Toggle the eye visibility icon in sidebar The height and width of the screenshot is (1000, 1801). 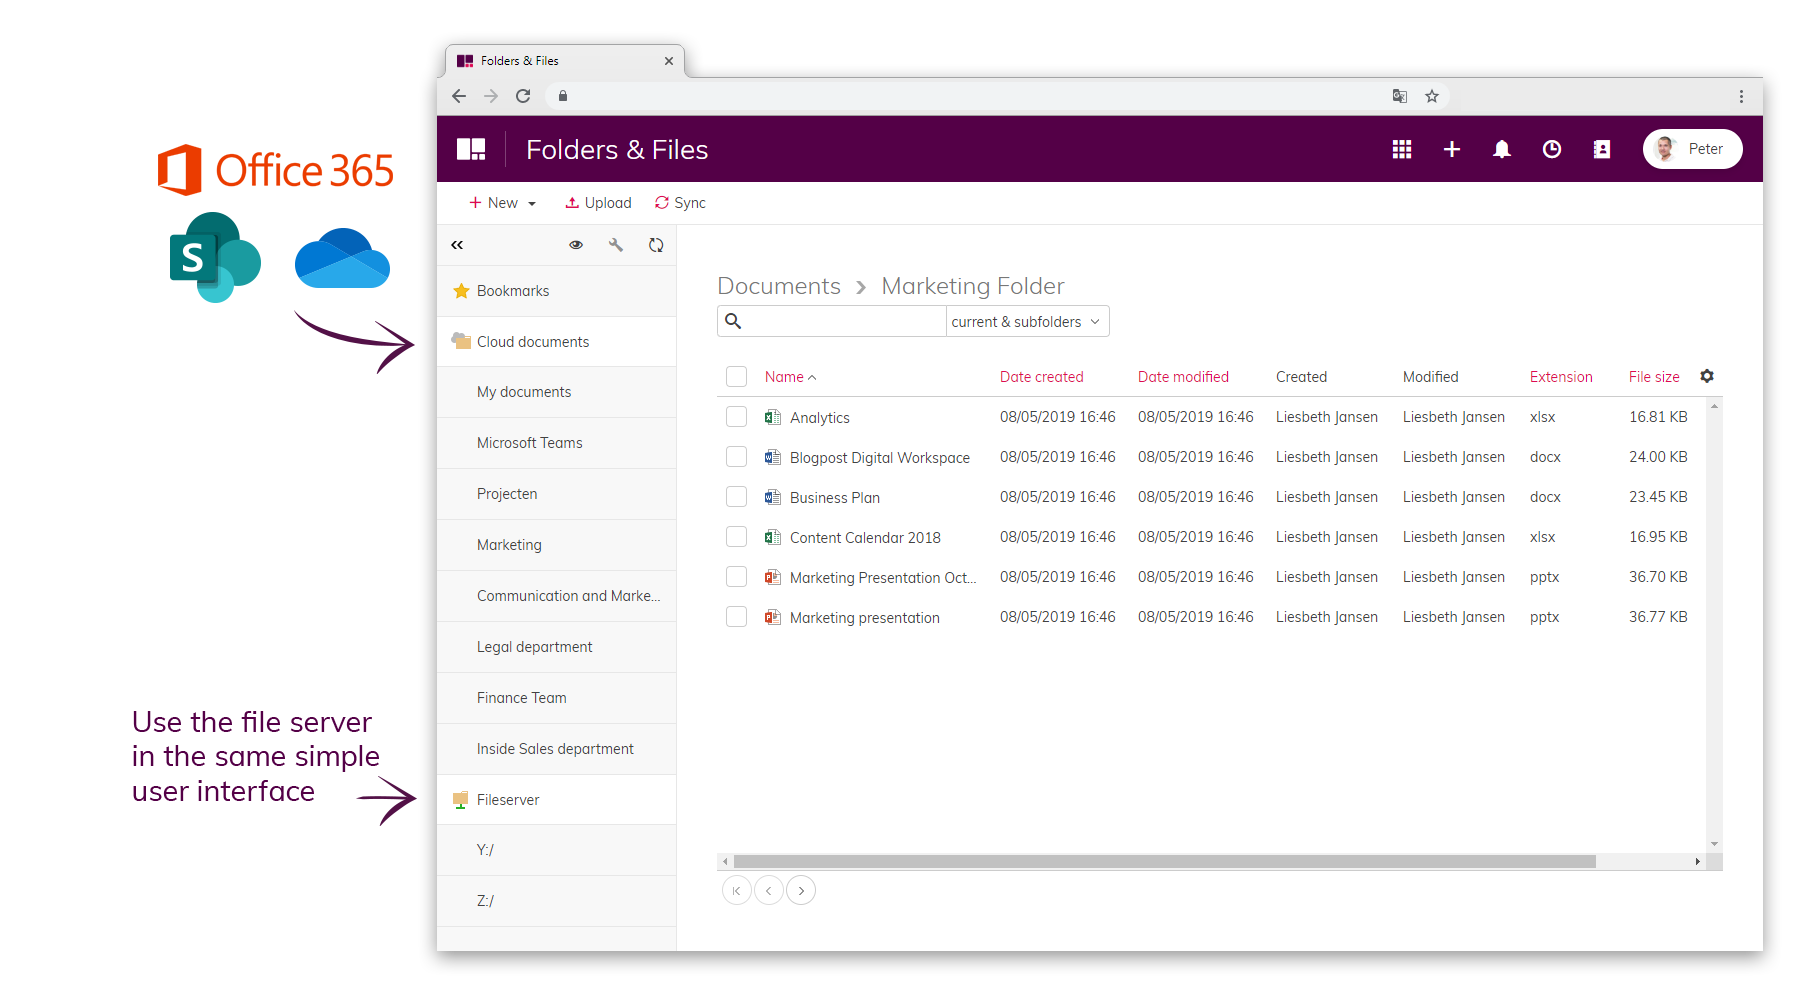(x=576, y=245)
